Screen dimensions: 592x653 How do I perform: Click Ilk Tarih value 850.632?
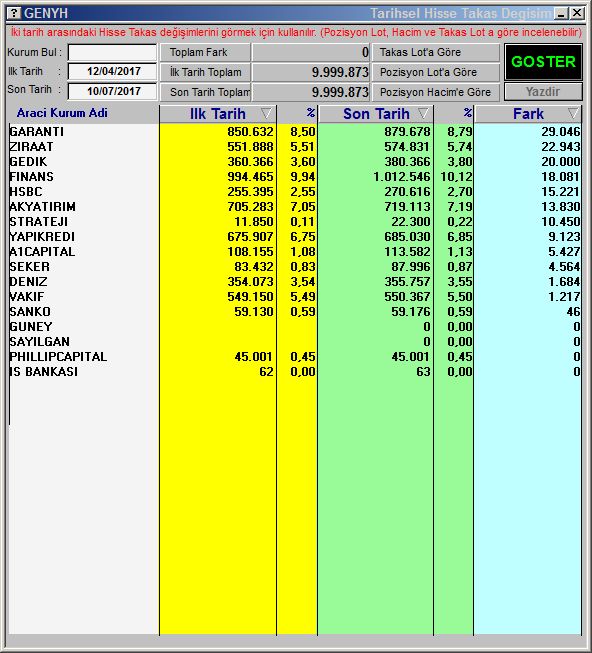click(250, 132)
